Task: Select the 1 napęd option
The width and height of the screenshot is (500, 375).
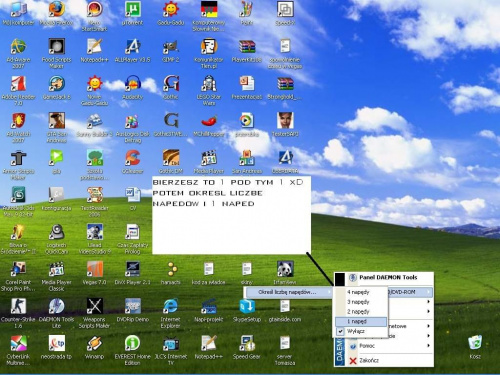Action: (362, 322)
